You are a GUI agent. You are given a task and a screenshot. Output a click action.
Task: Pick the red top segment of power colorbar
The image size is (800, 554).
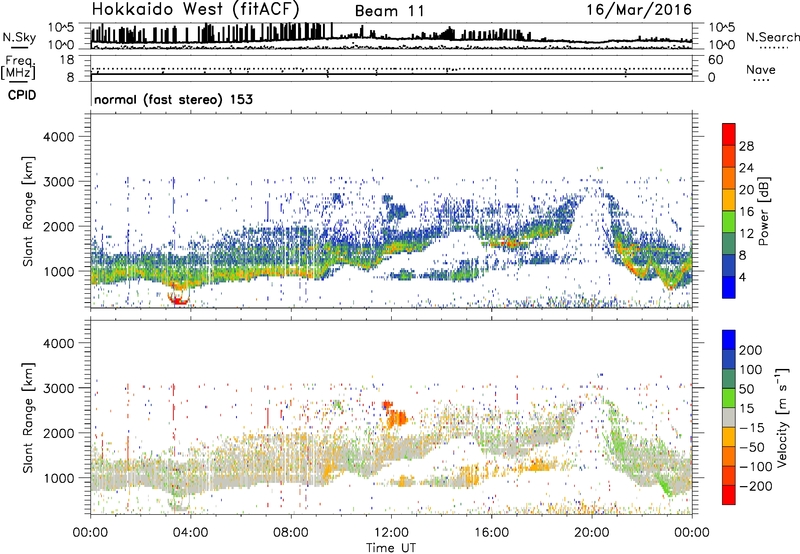[x=729, y=134]
